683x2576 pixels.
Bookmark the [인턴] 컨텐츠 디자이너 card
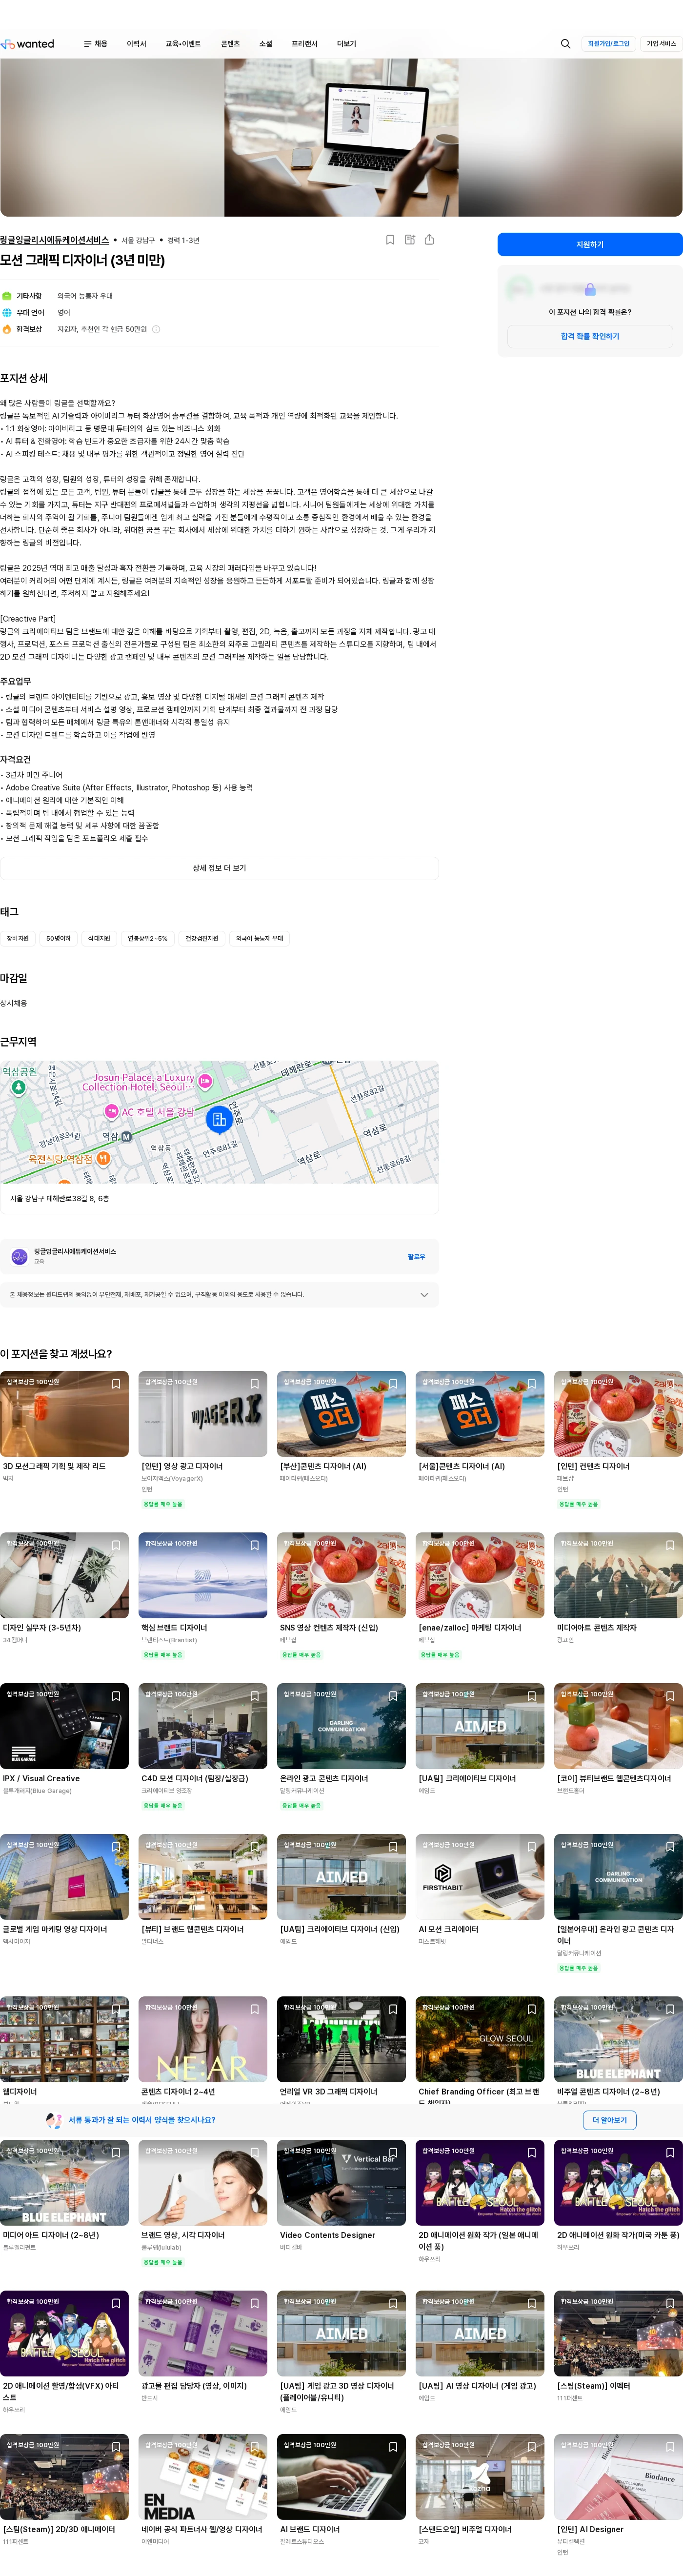click(670, 1384)
